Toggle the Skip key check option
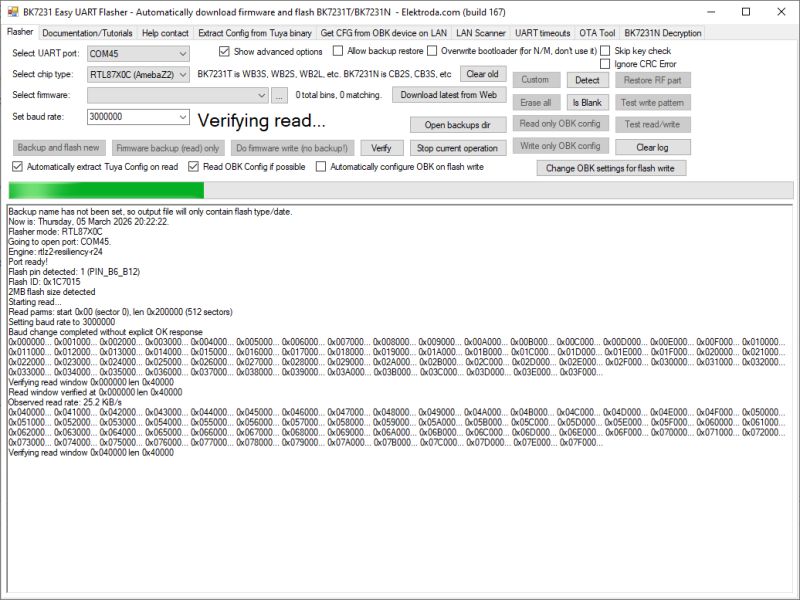Viewport: 800px width, 600px height. 604,51
